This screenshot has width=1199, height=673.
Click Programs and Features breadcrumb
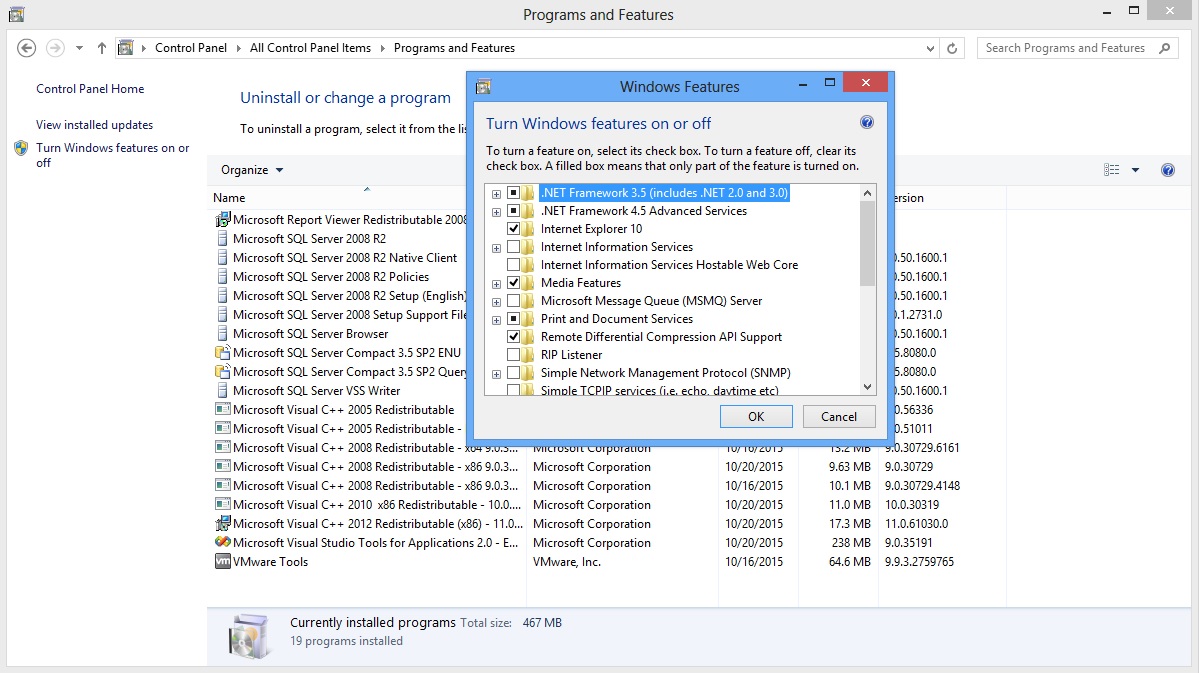tap(454, 47)
